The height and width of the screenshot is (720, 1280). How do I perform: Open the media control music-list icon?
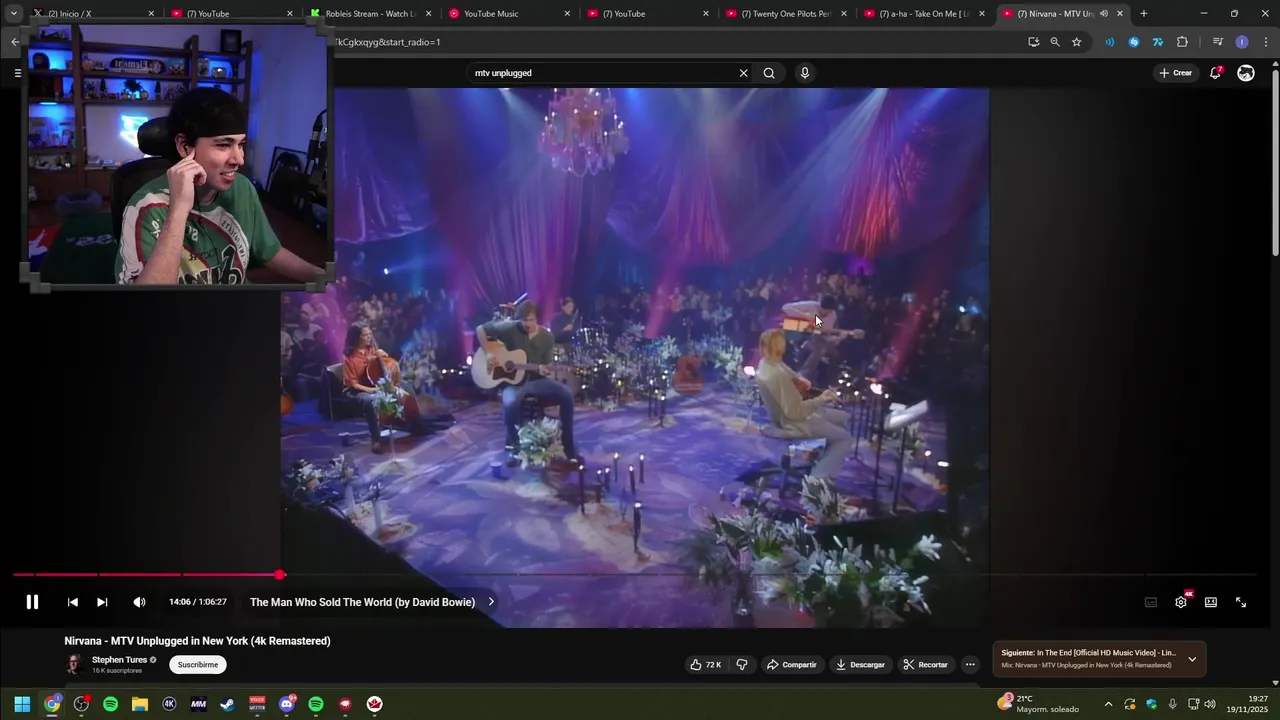coord(1217,42)
